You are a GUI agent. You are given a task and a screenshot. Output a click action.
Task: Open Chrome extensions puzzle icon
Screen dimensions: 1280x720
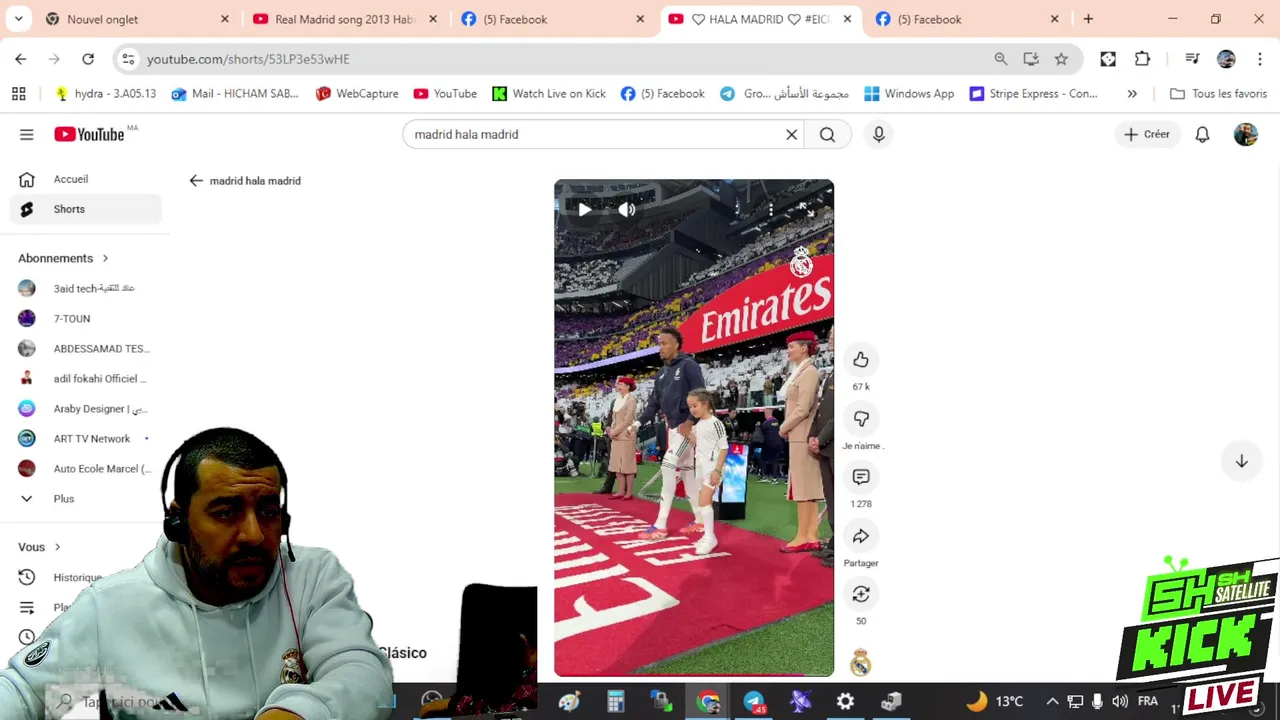click(1143, 59)
